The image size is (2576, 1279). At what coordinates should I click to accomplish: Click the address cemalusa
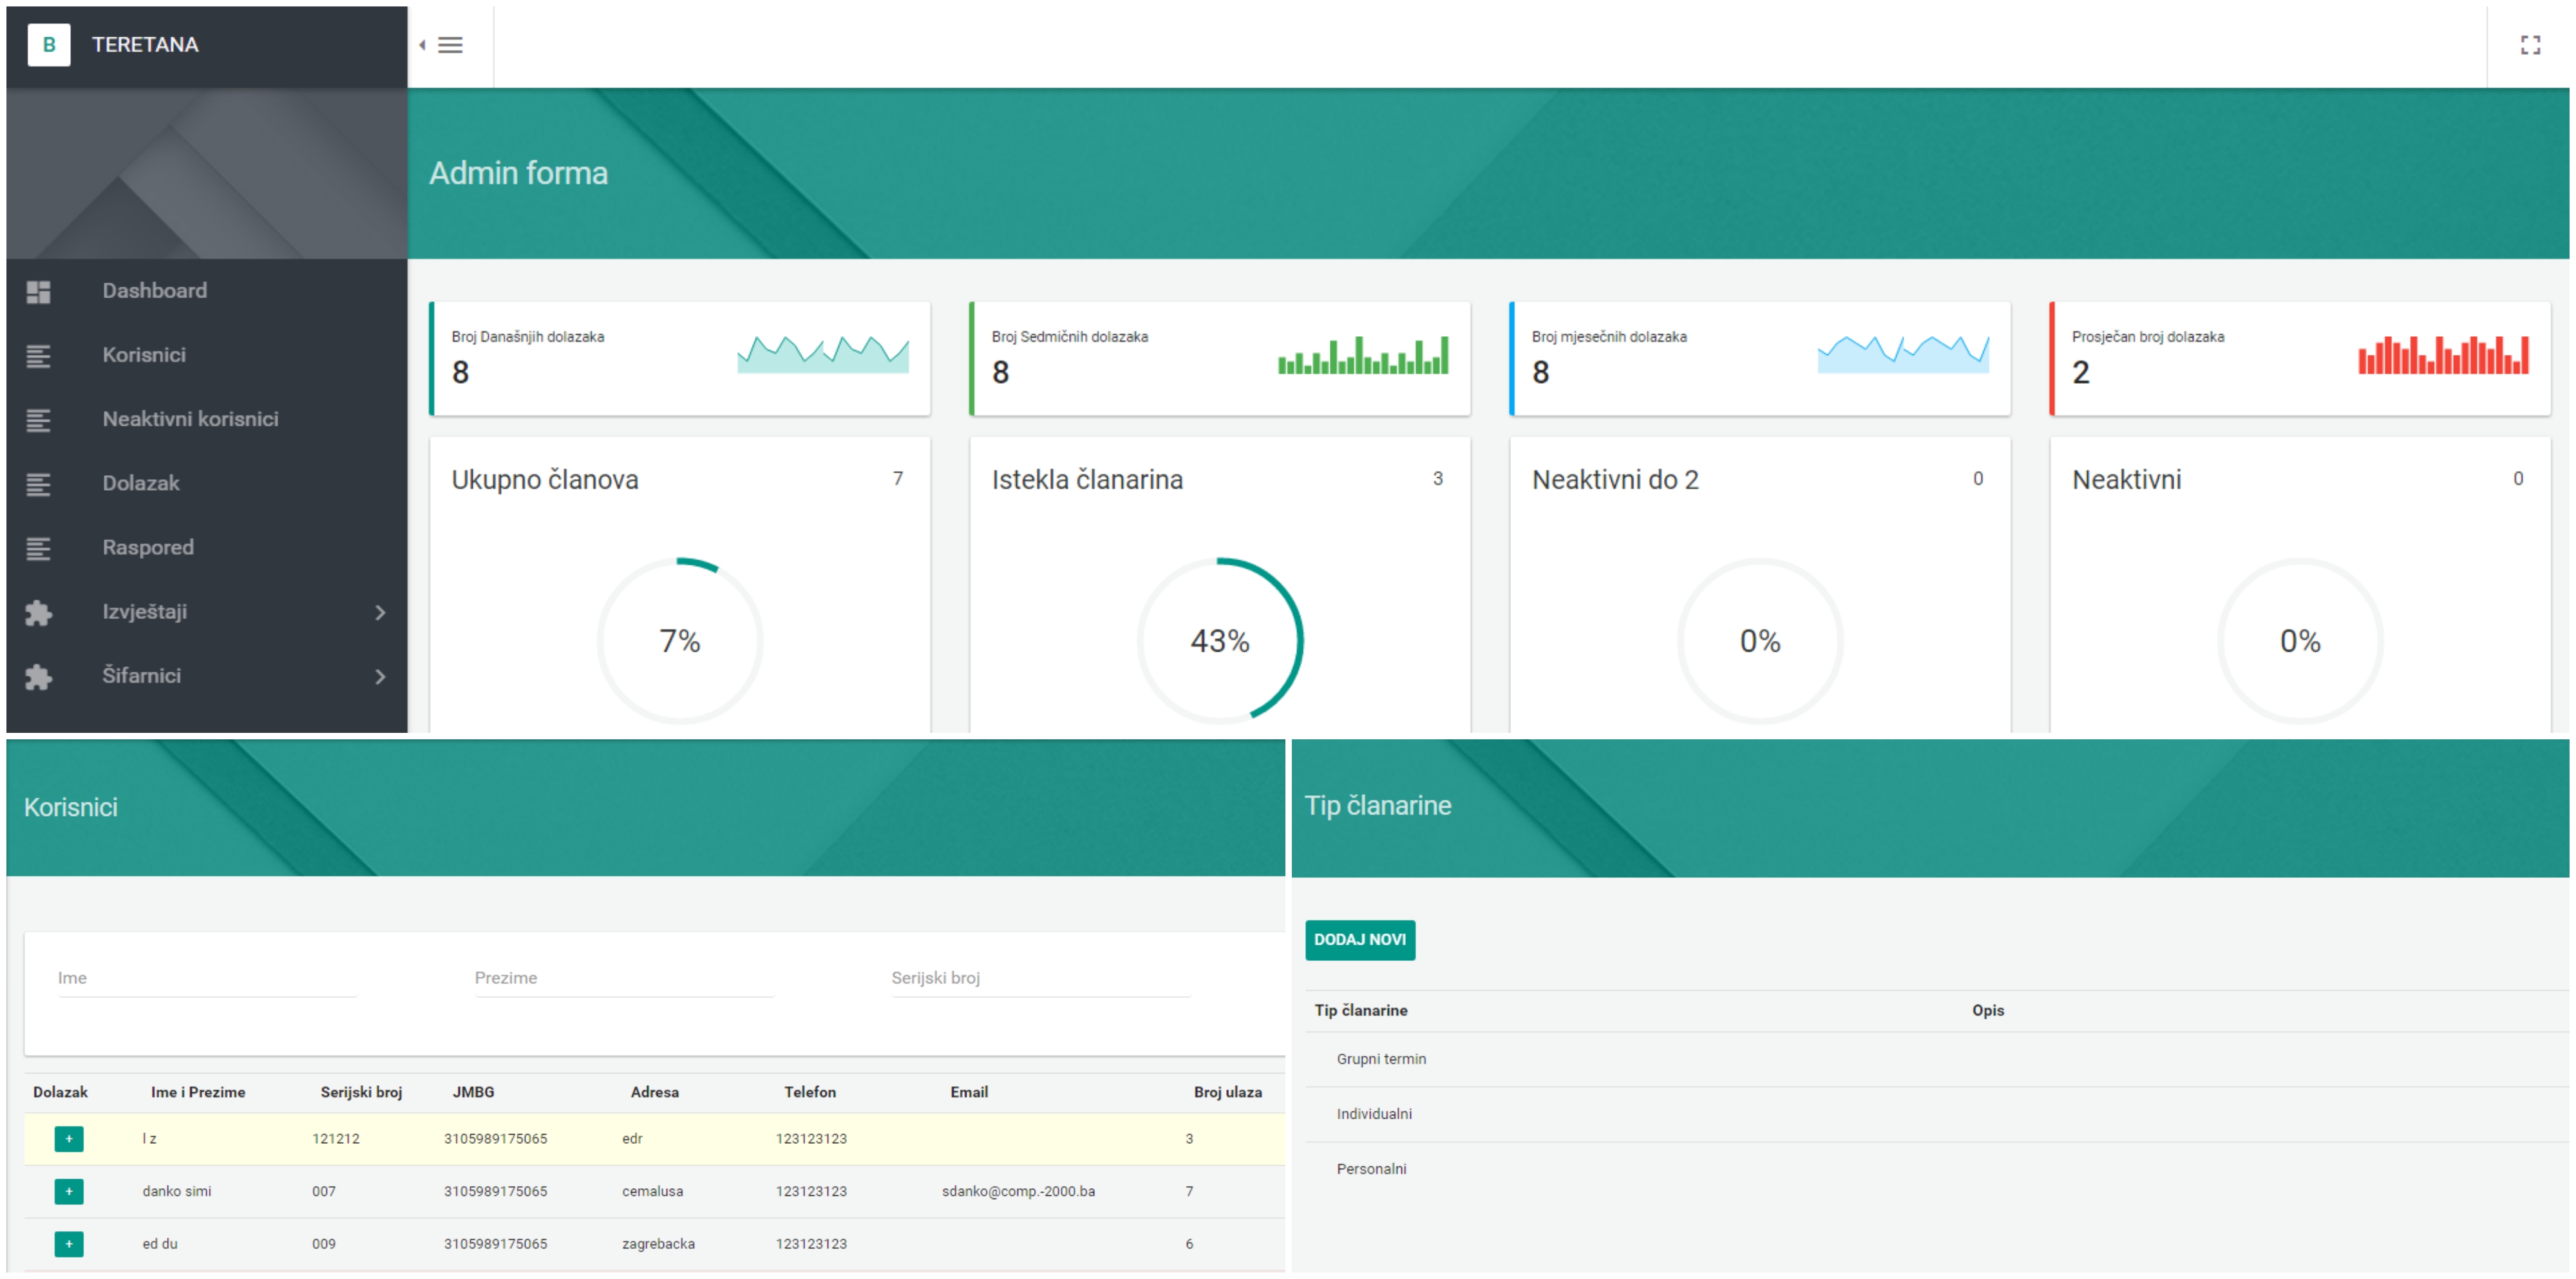coord(652,1192)
